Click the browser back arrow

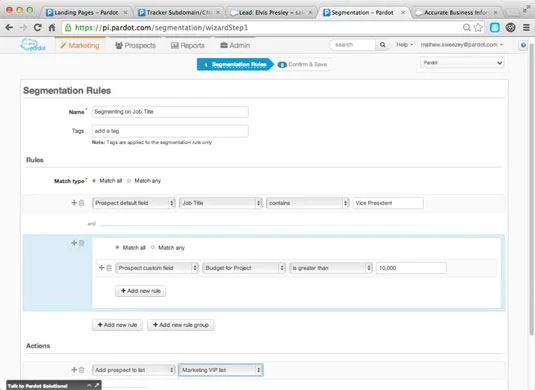pyautogui.click(x=9, y=28)
